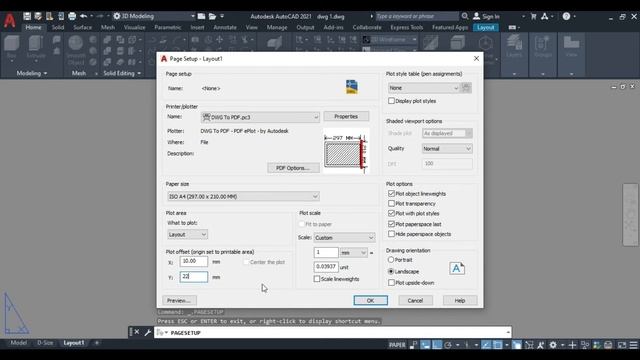Click the Help question mark icon
Image resolution: width=640 pixels, height=360 pixels.
point(566,16)
